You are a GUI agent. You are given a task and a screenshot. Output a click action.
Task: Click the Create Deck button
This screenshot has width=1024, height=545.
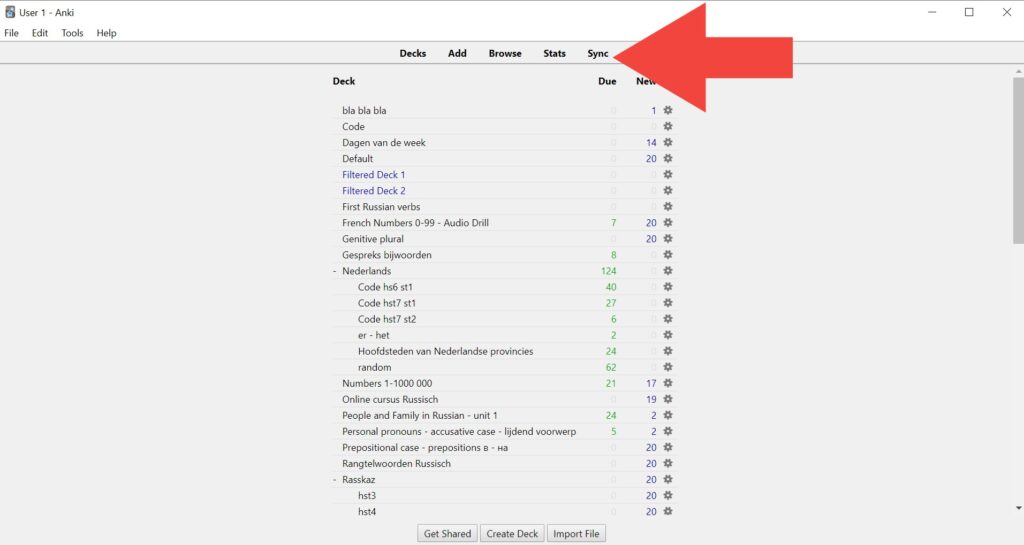[512, 534]
